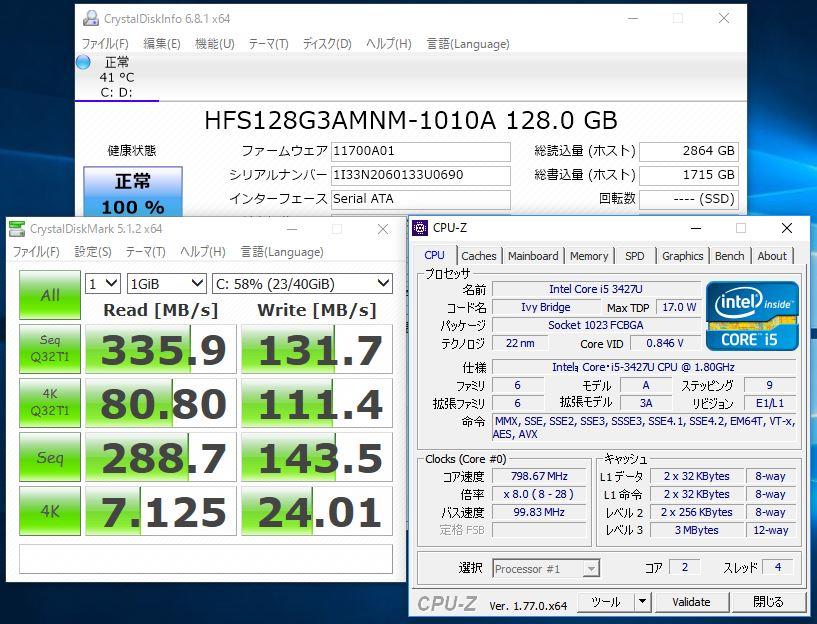Click the CPU name field Intel Core i5 3427U
The width and height of the screenshot is (817, 624).
click(x=596, y=289)
